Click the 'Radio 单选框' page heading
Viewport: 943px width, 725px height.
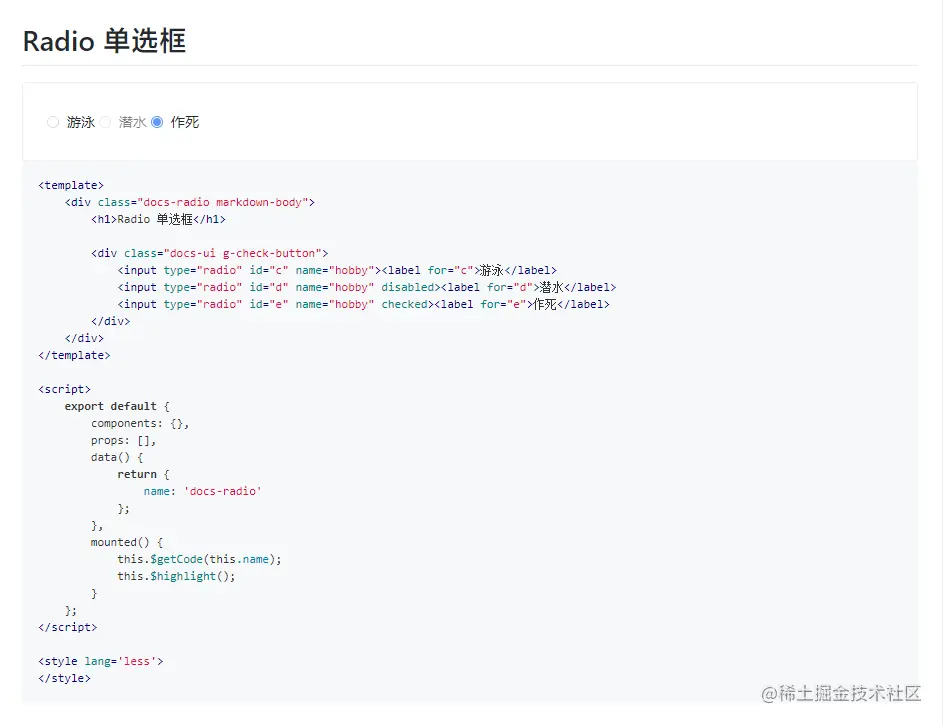(104, 41)
